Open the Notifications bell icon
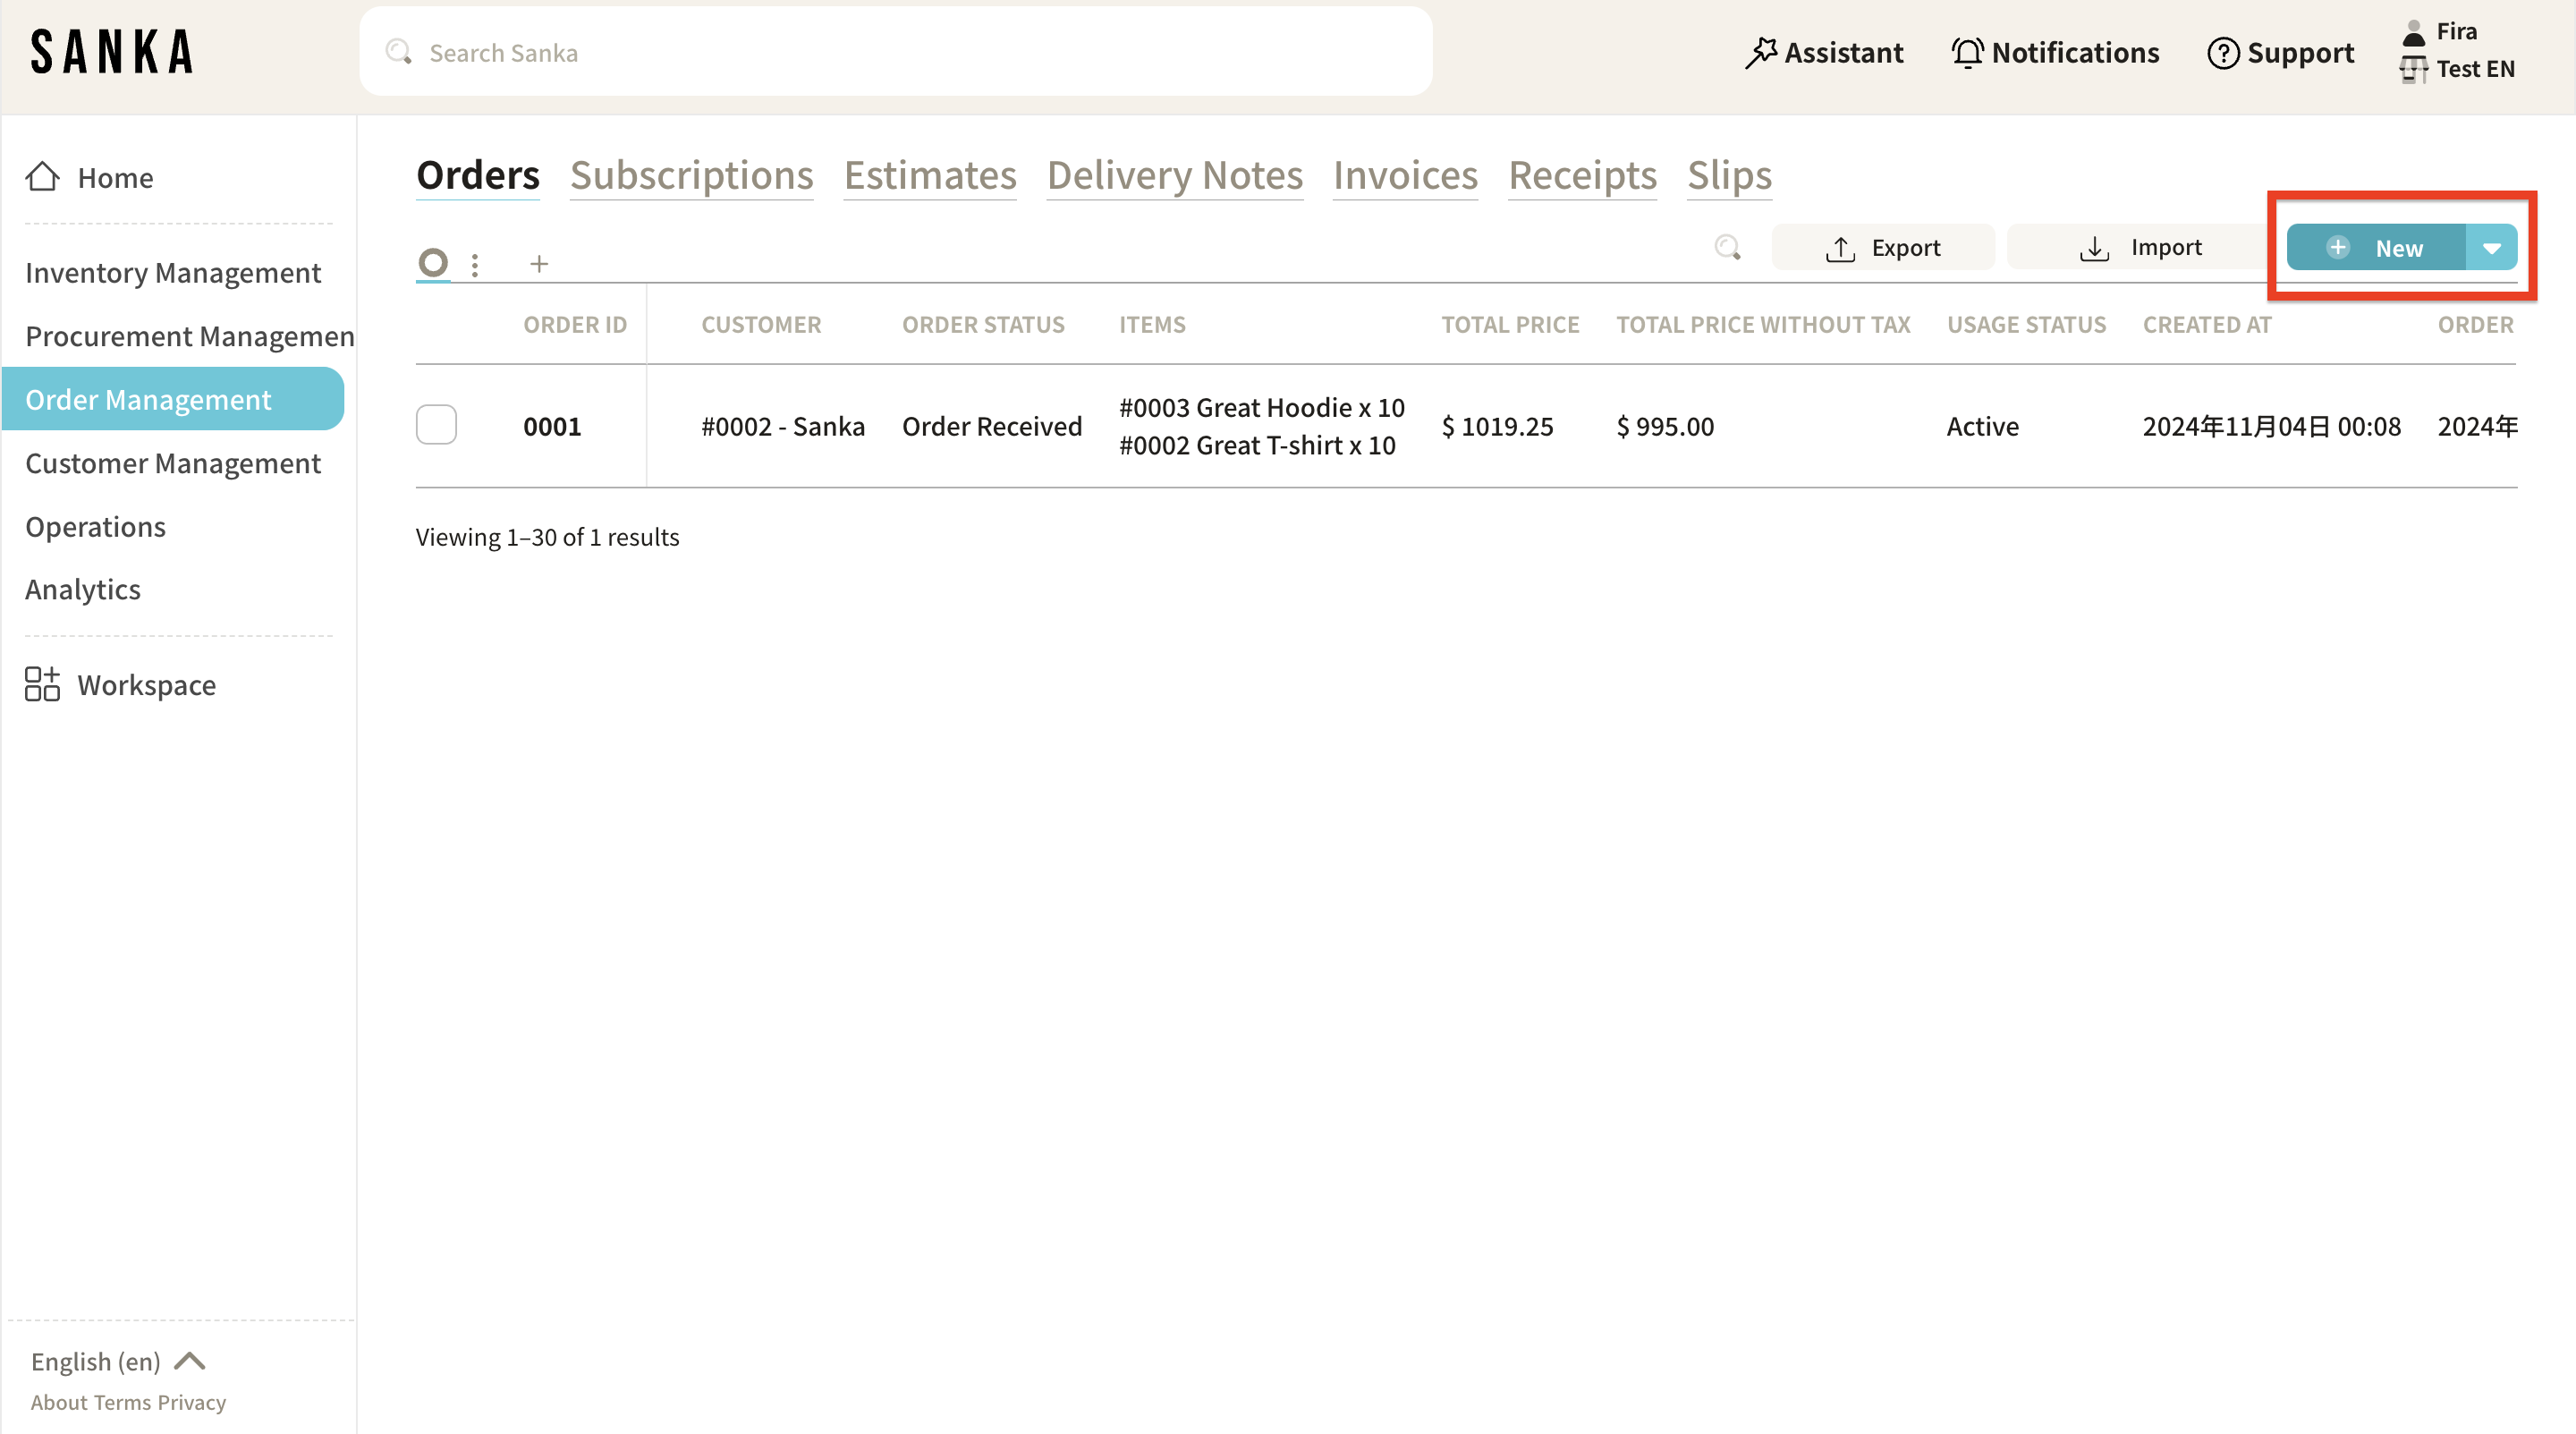The width and height of the screenshot is (2576, 1434). pos(1967,53)
